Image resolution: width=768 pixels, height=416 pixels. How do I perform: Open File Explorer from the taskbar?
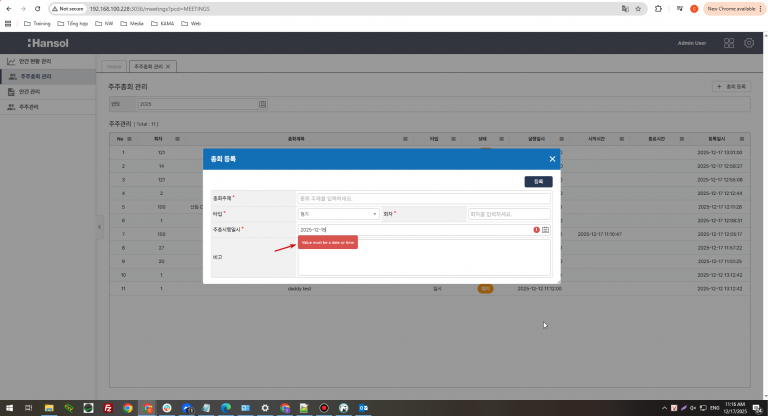[49, 408]
